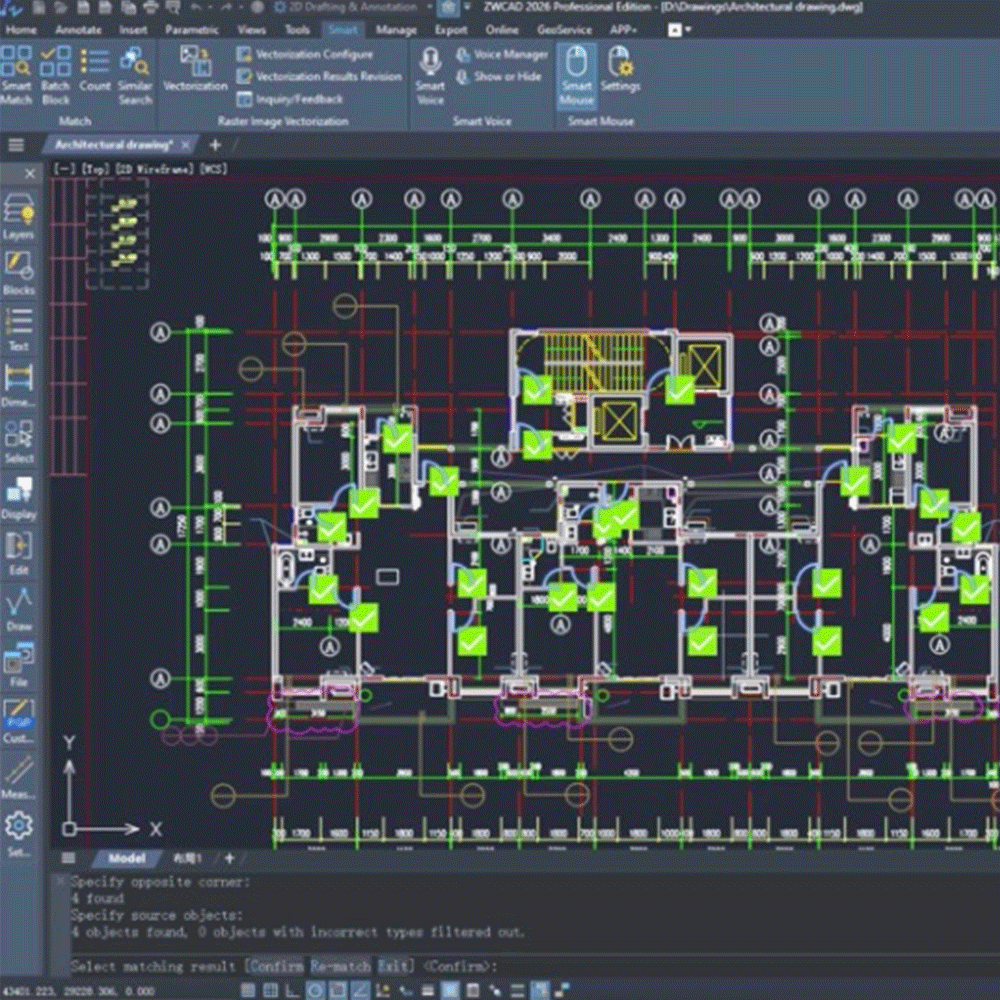1000x1000 pixels.
Task: Open Vectorization Results Revision
Action: point(319,77)
